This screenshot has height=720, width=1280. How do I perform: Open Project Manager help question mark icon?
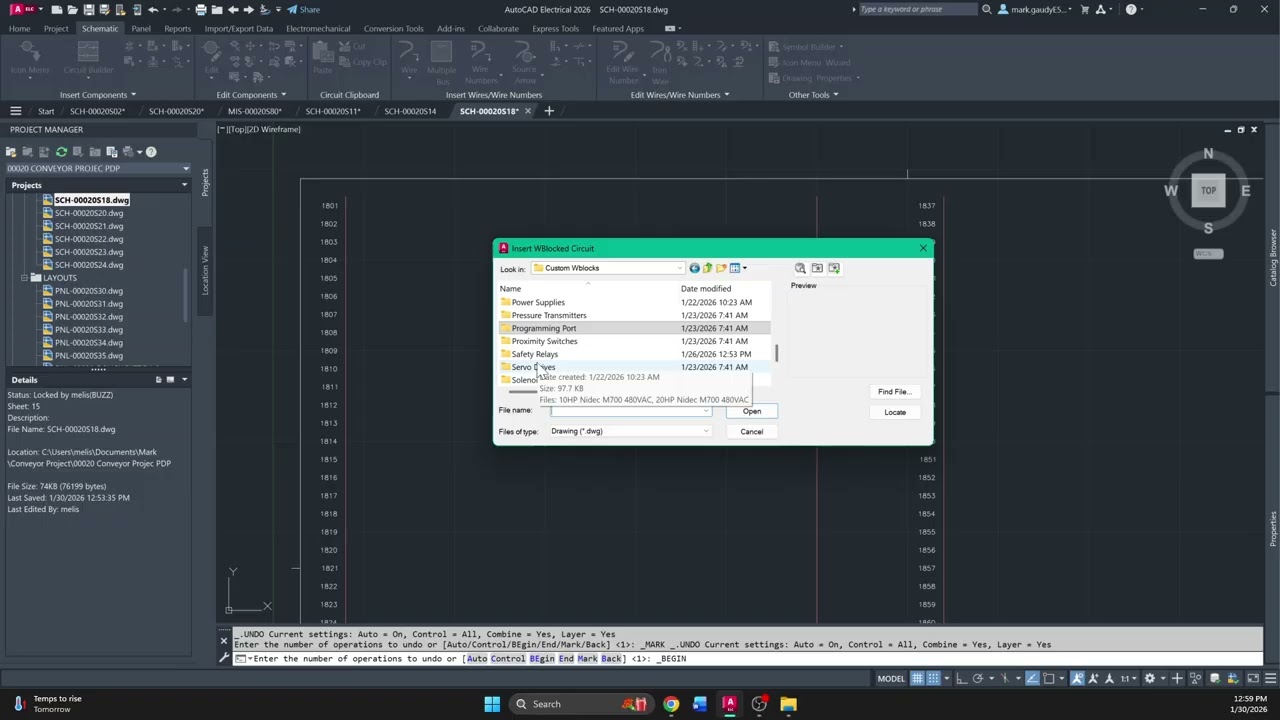(151, 152)
